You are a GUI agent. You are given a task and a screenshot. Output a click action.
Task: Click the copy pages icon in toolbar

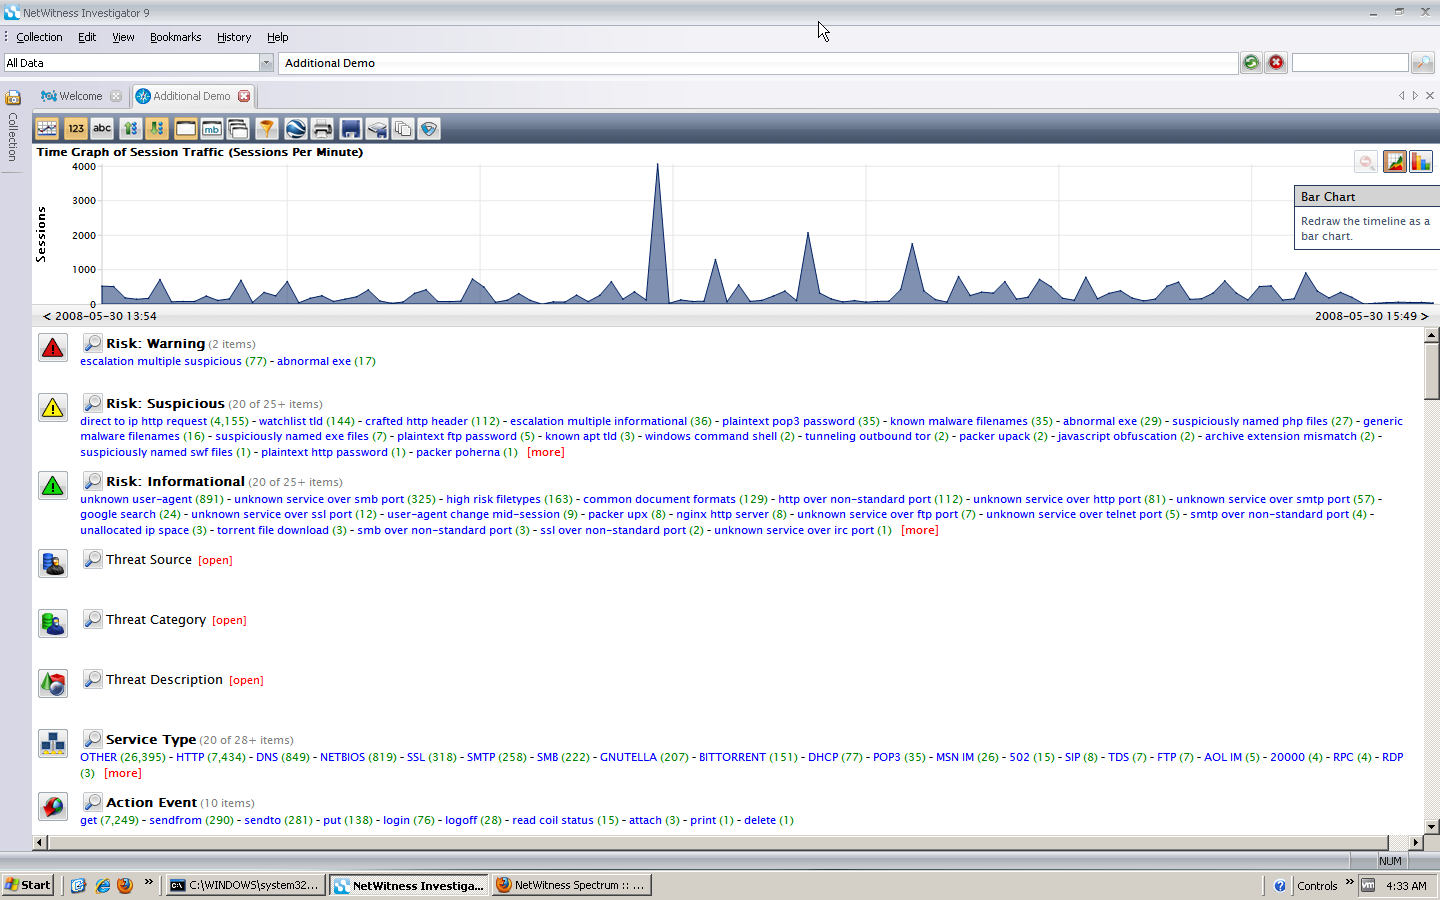click(x=403, y=128)
